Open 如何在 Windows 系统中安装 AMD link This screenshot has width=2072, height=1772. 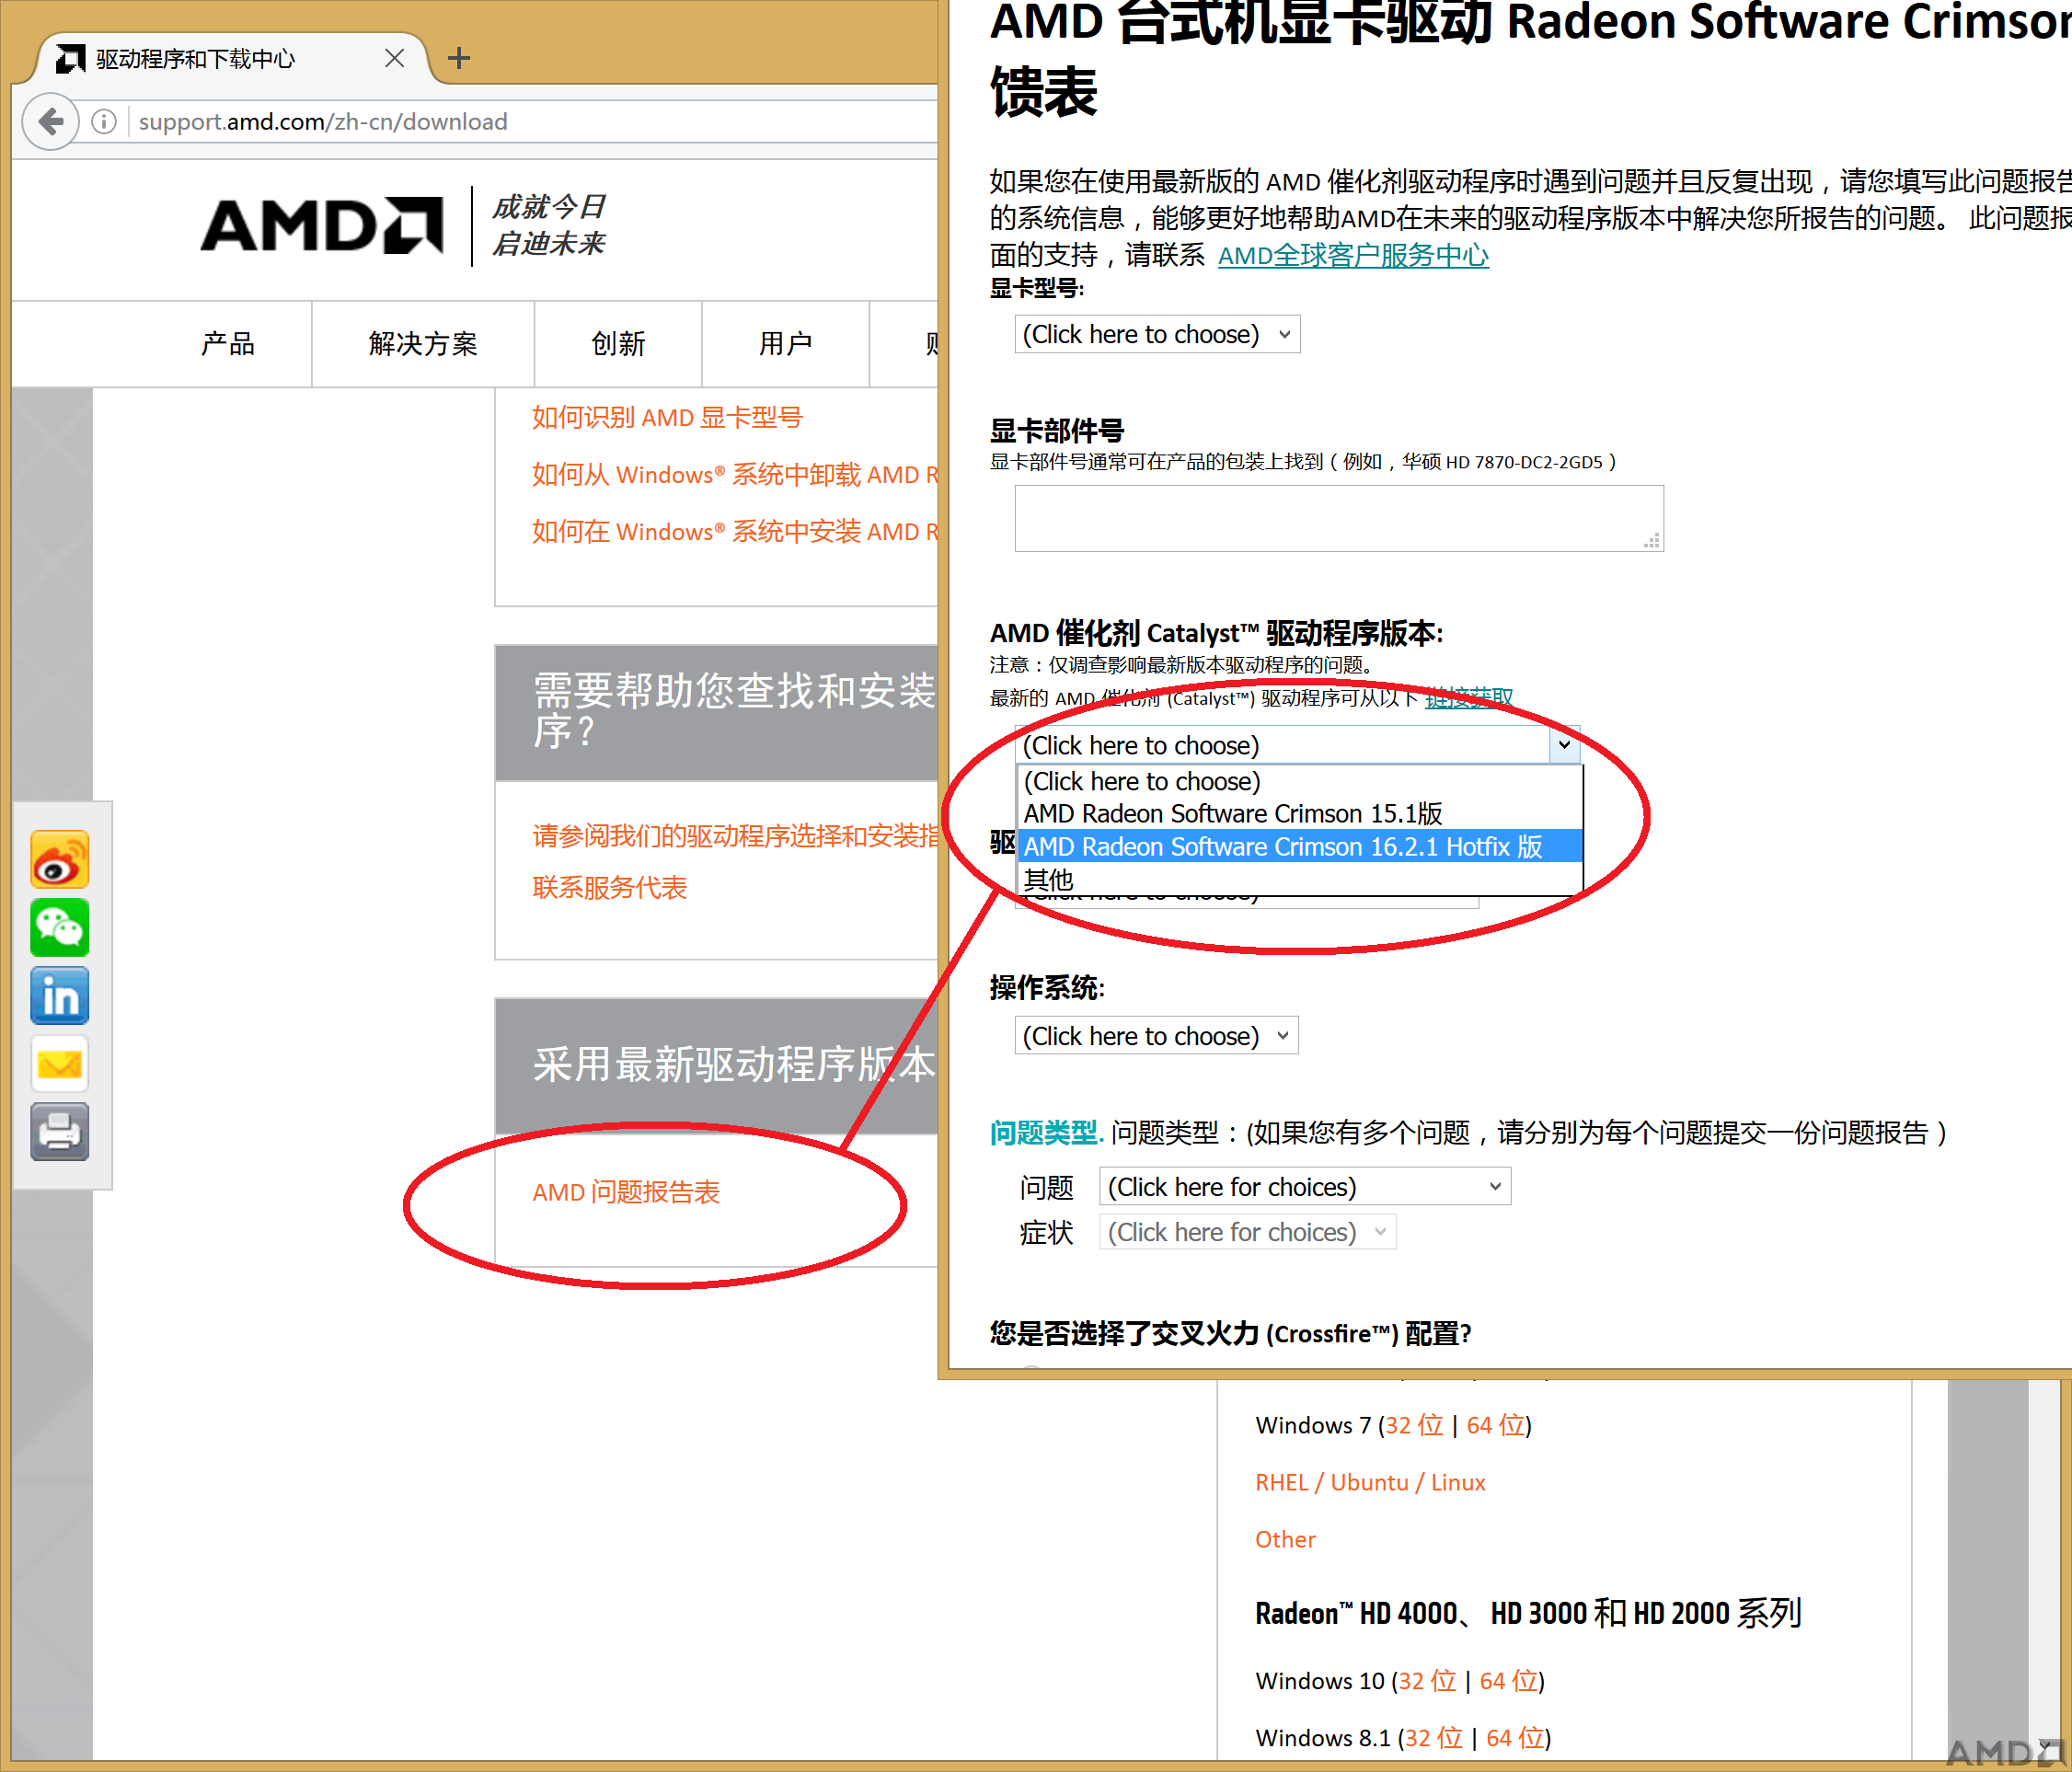pos(735,532)
